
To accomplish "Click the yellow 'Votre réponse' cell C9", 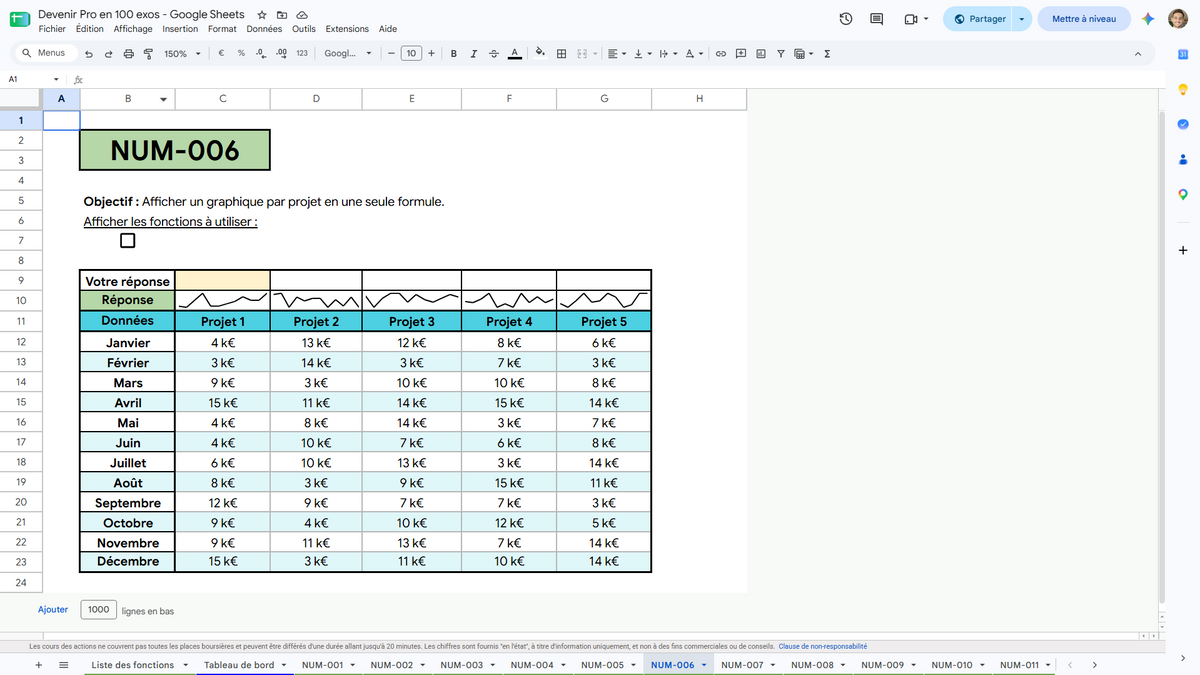I will click(222, 280).
